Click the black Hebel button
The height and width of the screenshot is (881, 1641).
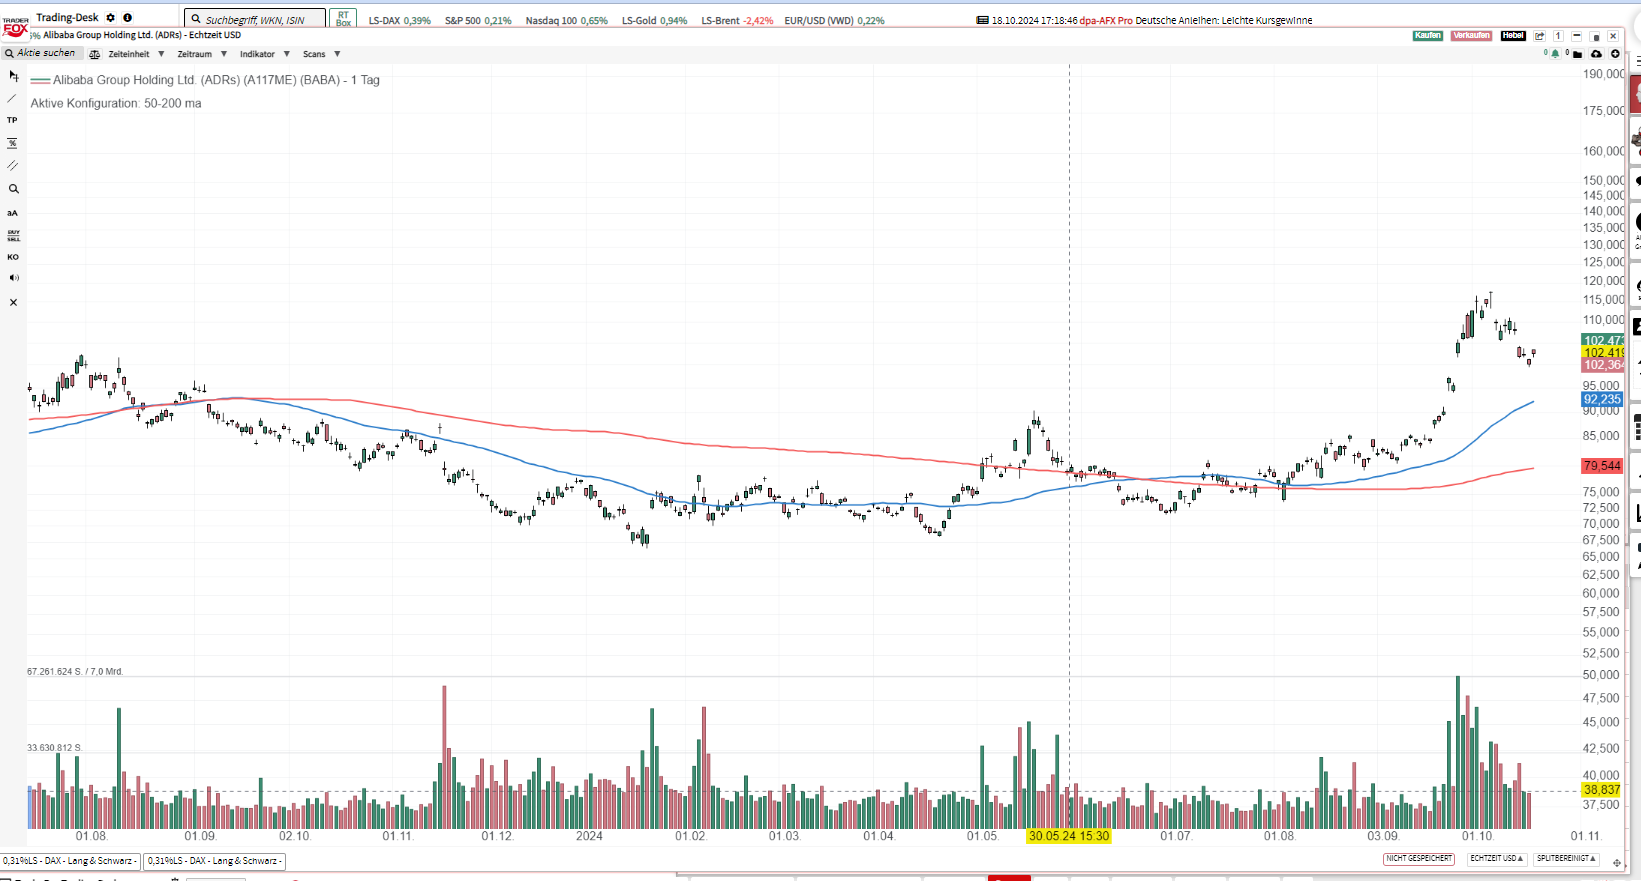coord(1513,36)
